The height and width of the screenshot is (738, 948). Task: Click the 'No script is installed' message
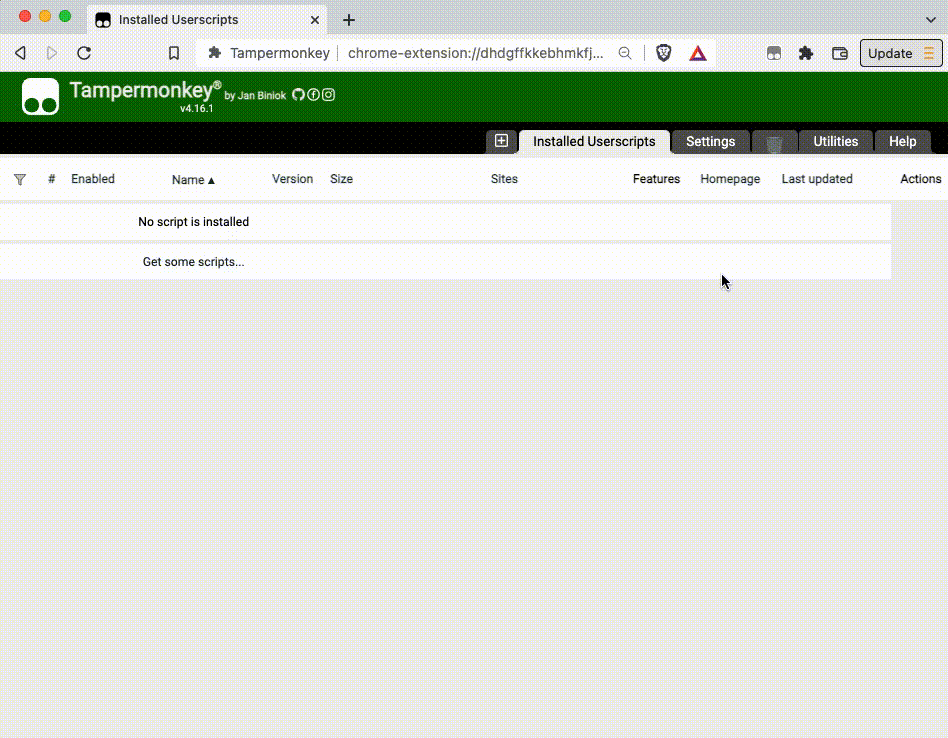tap(193, 222)
